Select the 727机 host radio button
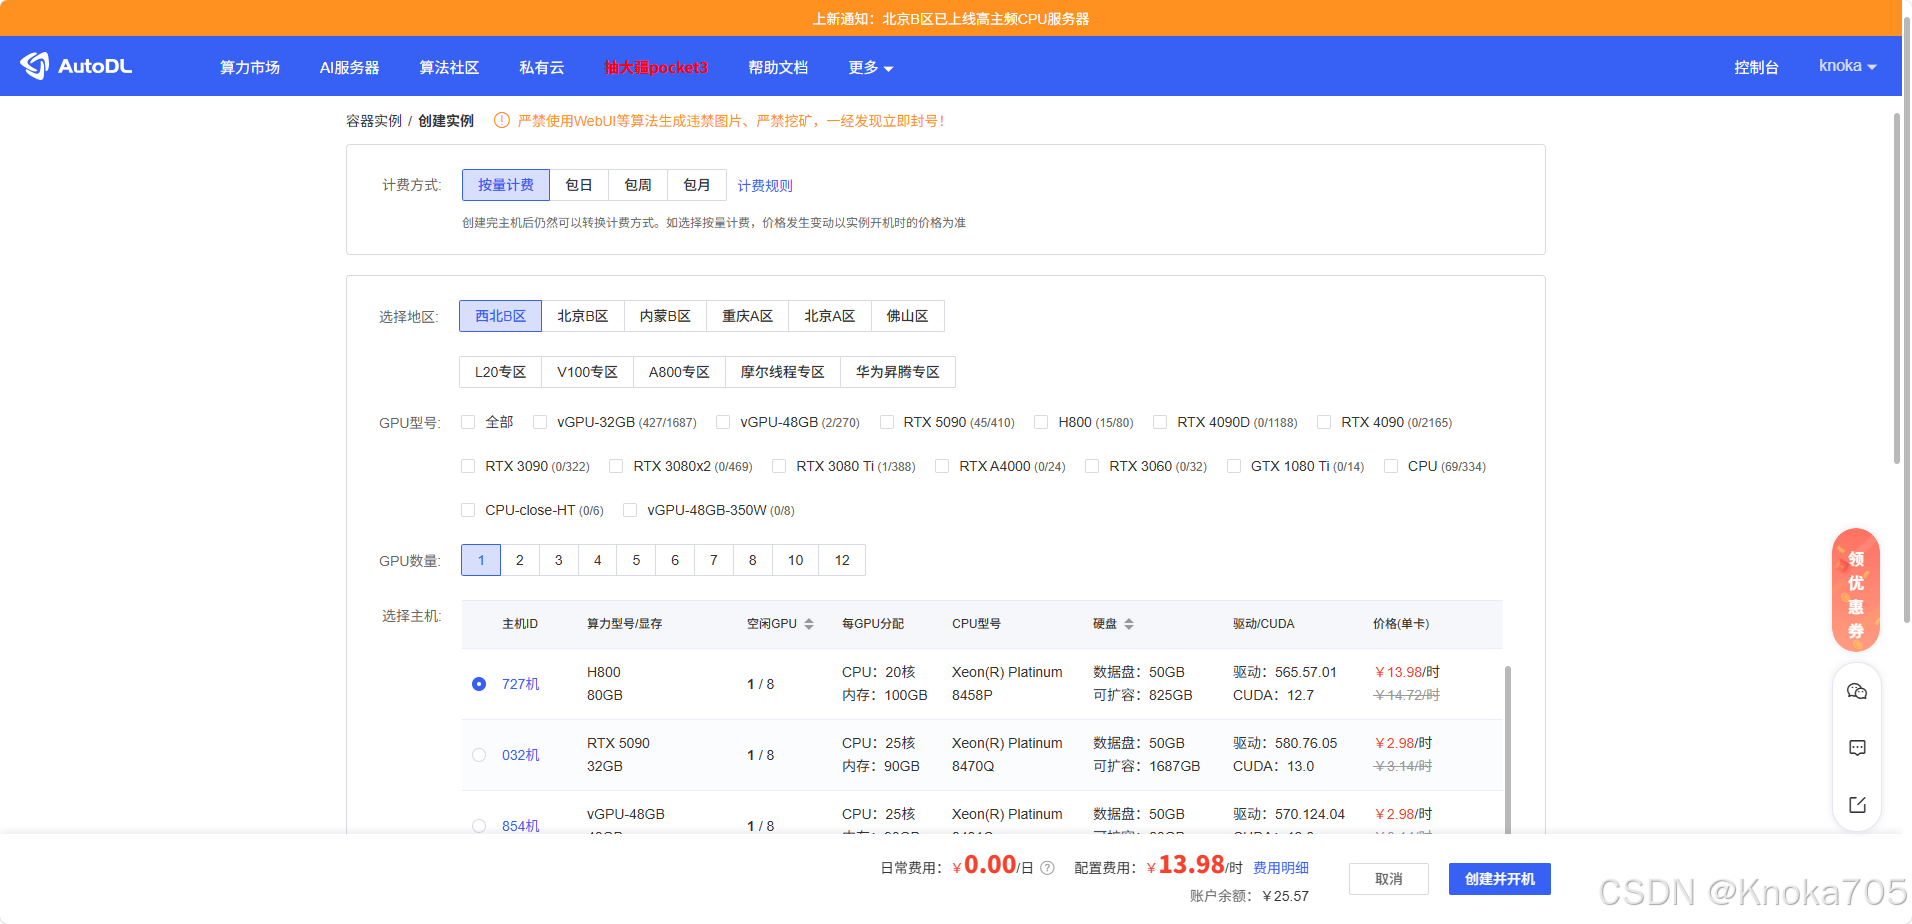This screenshot has width=1912, height=924. click(479, 684)
